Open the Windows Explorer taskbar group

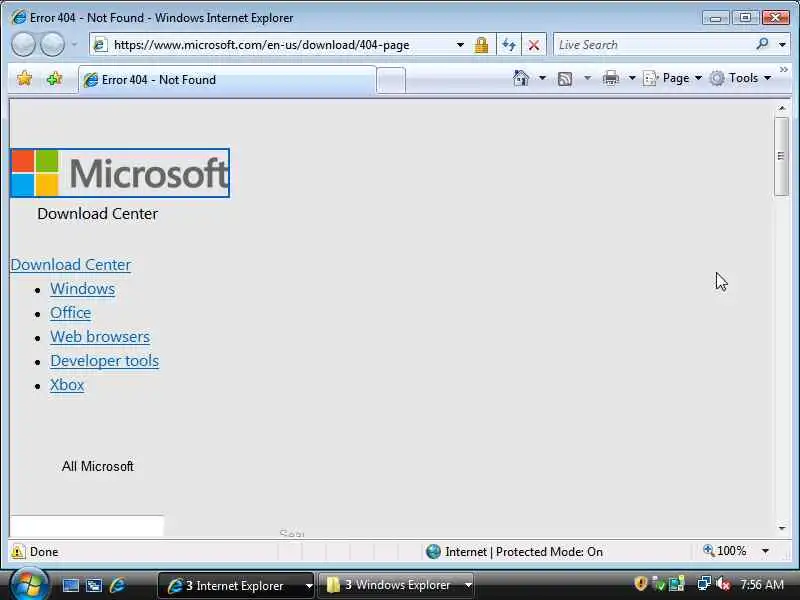coord(396,585)
